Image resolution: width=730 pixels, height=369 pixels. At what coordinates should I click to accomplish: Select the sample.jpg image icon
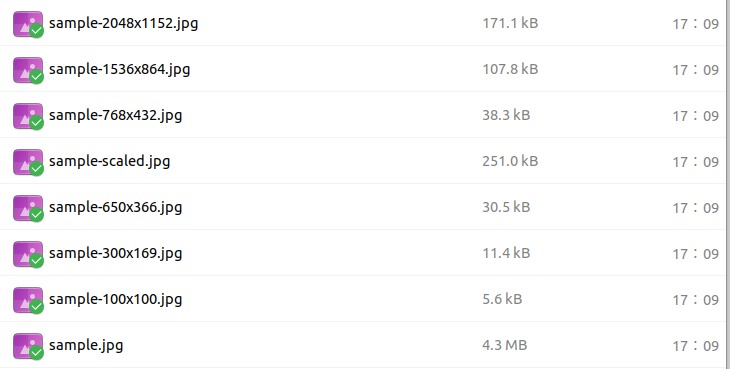click(28, 346)
